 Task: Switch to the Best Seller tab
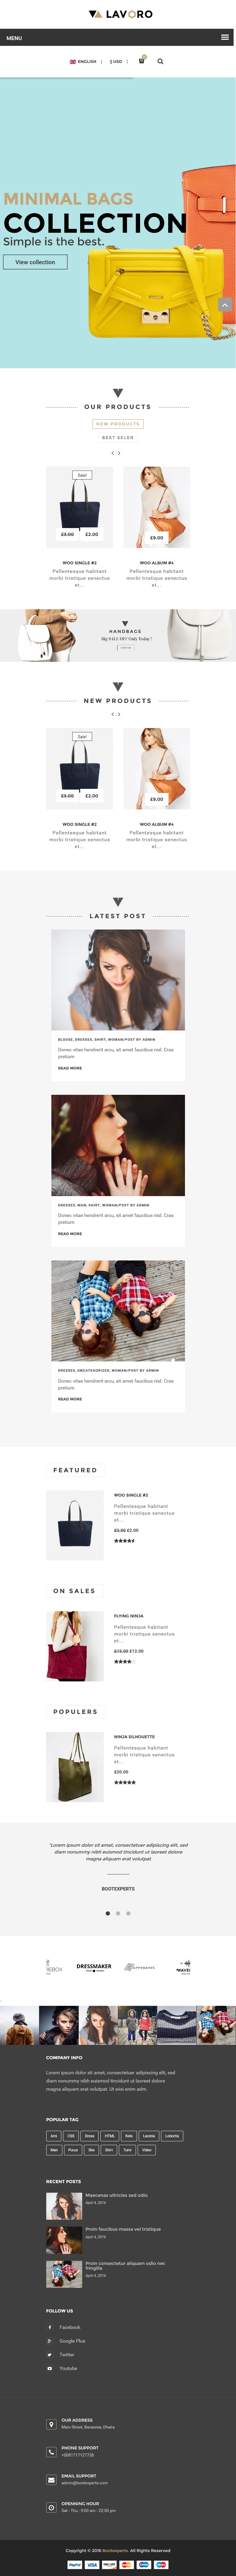tap(118, 437)
